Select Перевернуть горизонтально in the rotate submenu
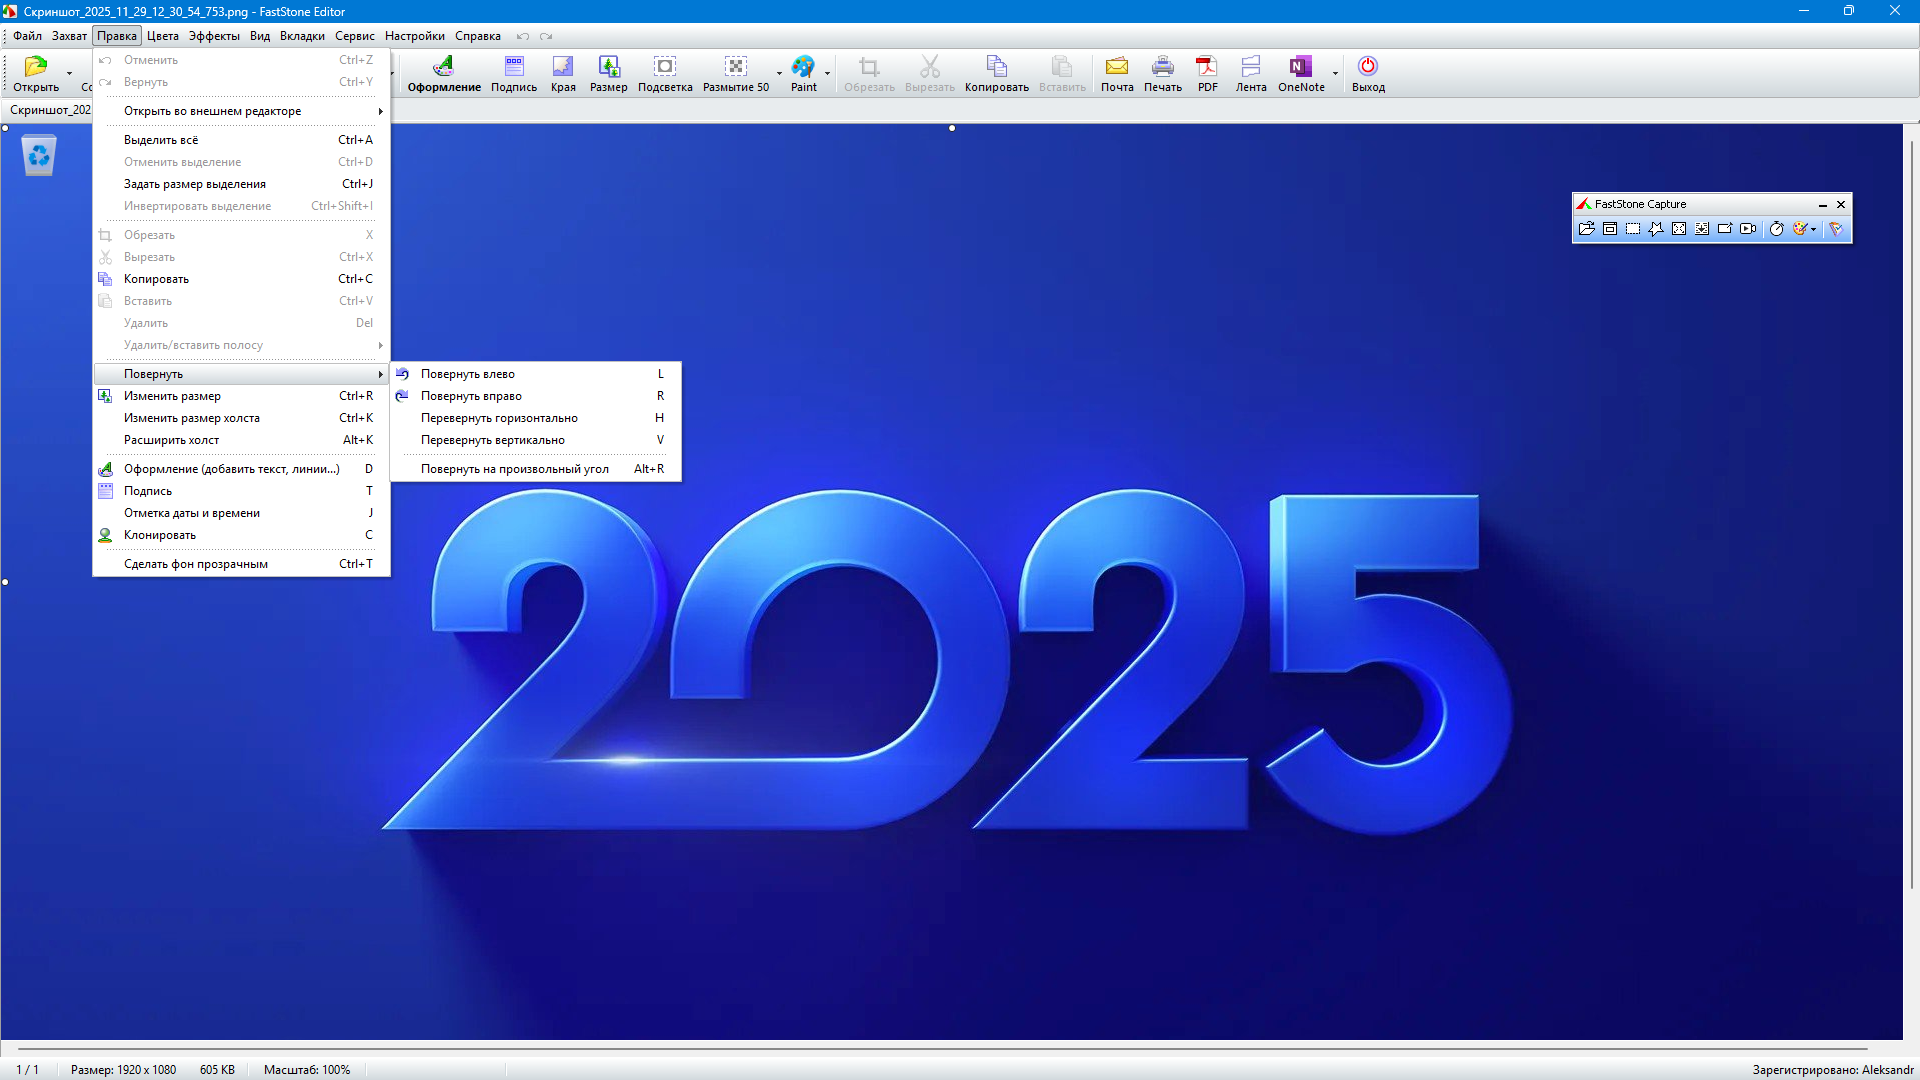 pos(499,418)
